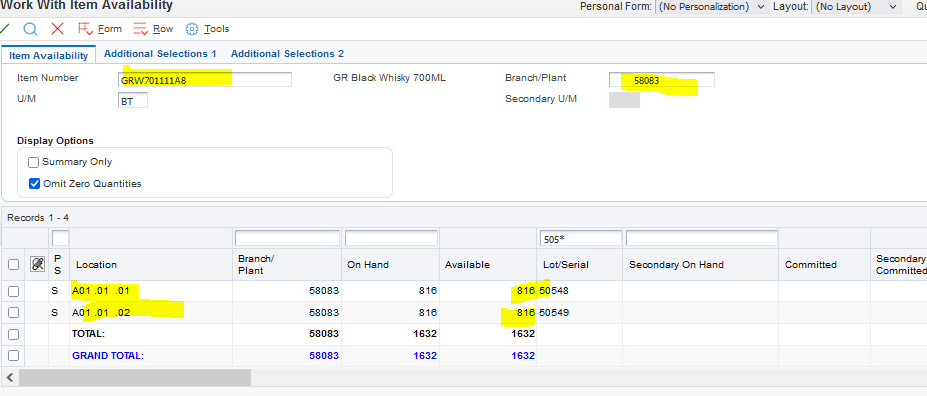The width and height of the screenshot is (927, 396).
Task: Click the Lot/Serial column header
Action: click(x=566, y=265)
